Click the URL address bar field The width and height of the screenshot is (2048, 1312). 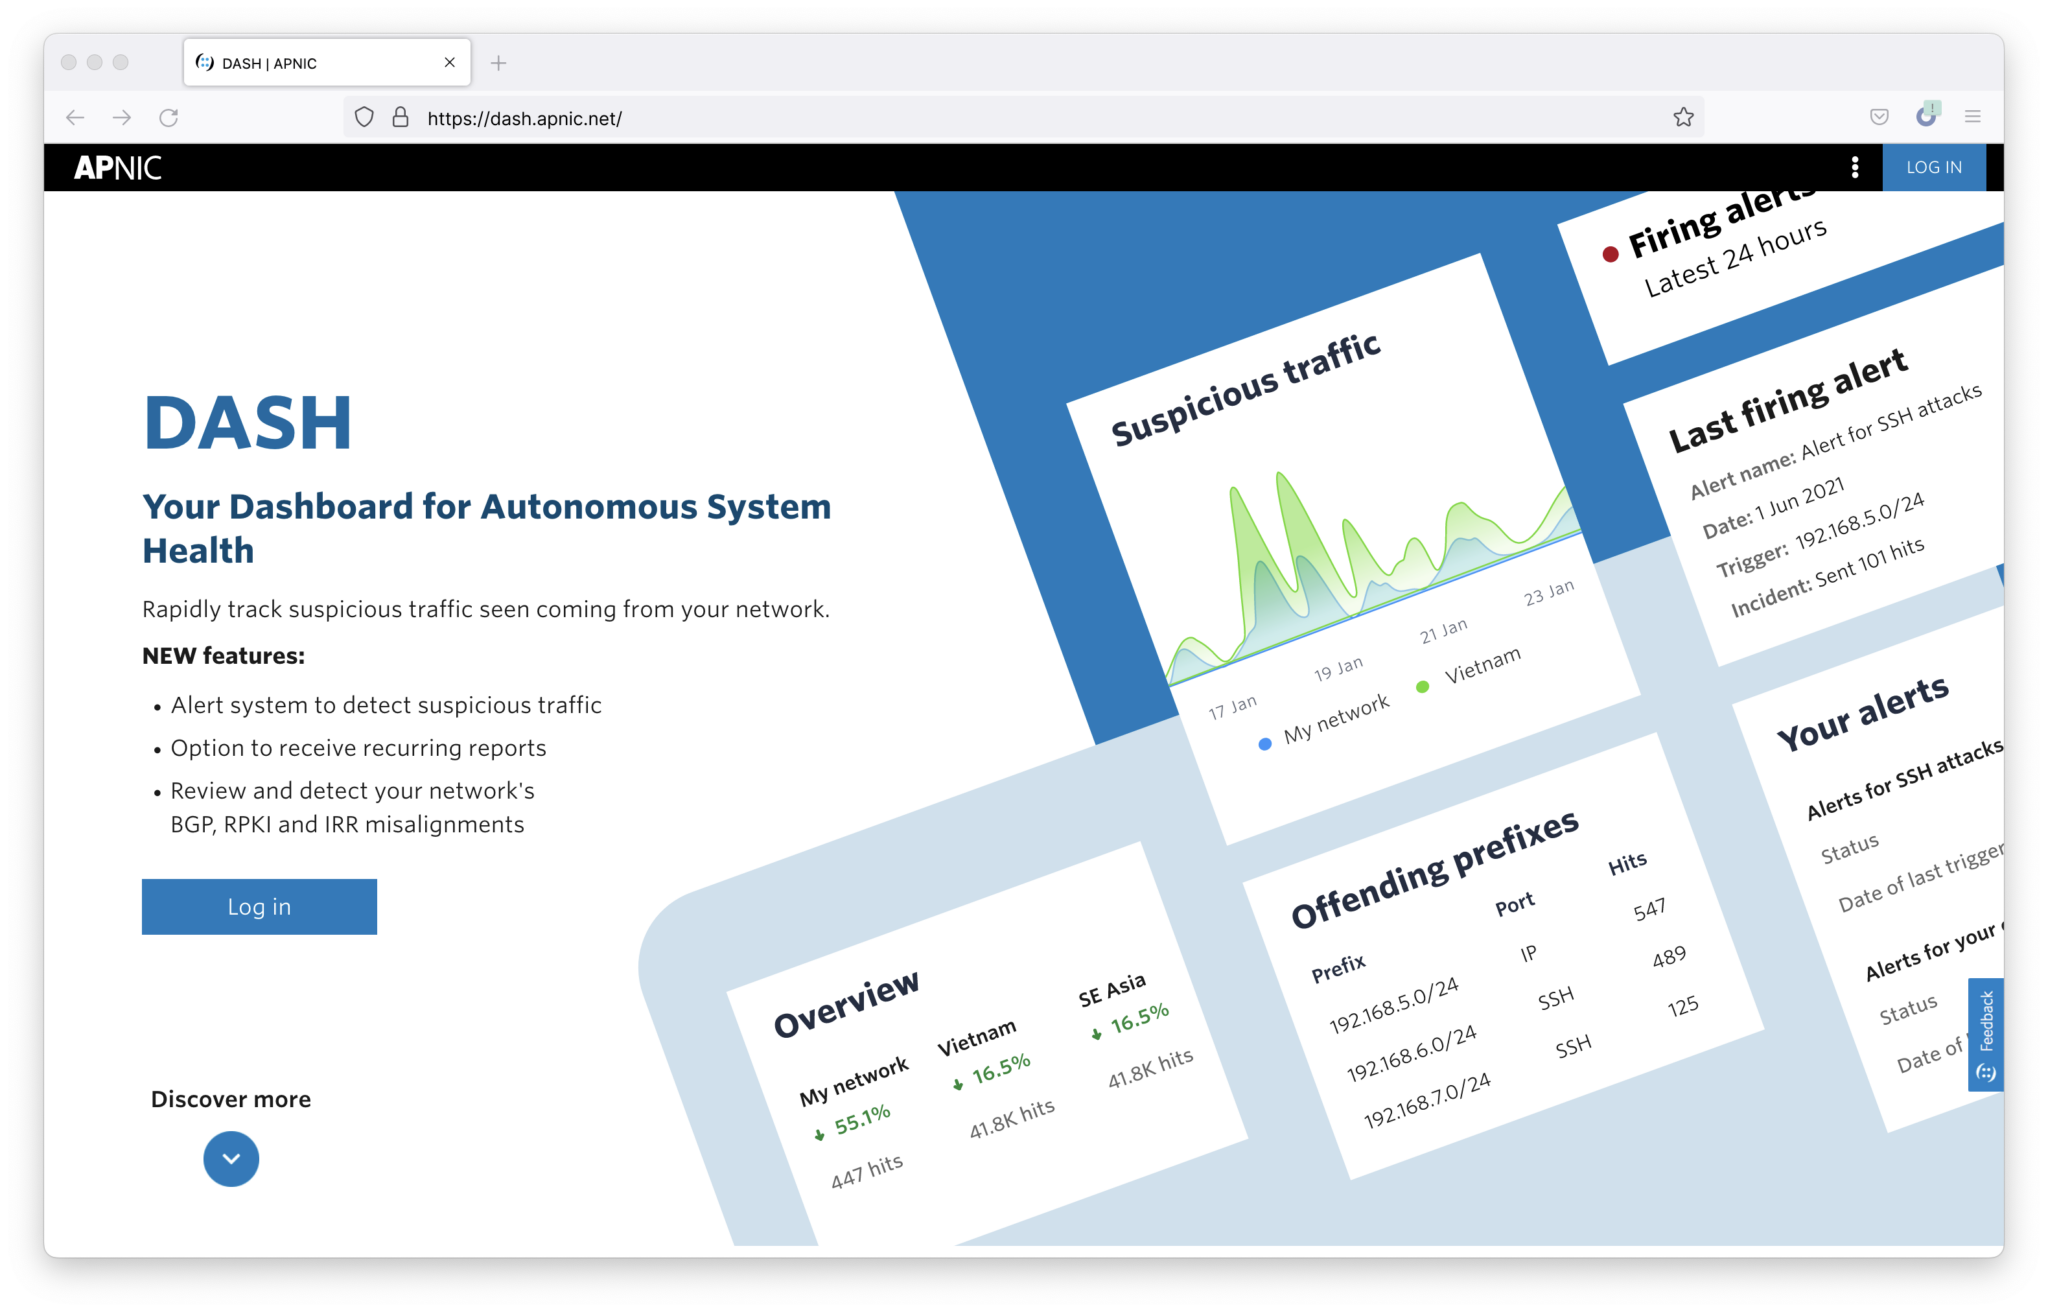tap(1000, 118)
